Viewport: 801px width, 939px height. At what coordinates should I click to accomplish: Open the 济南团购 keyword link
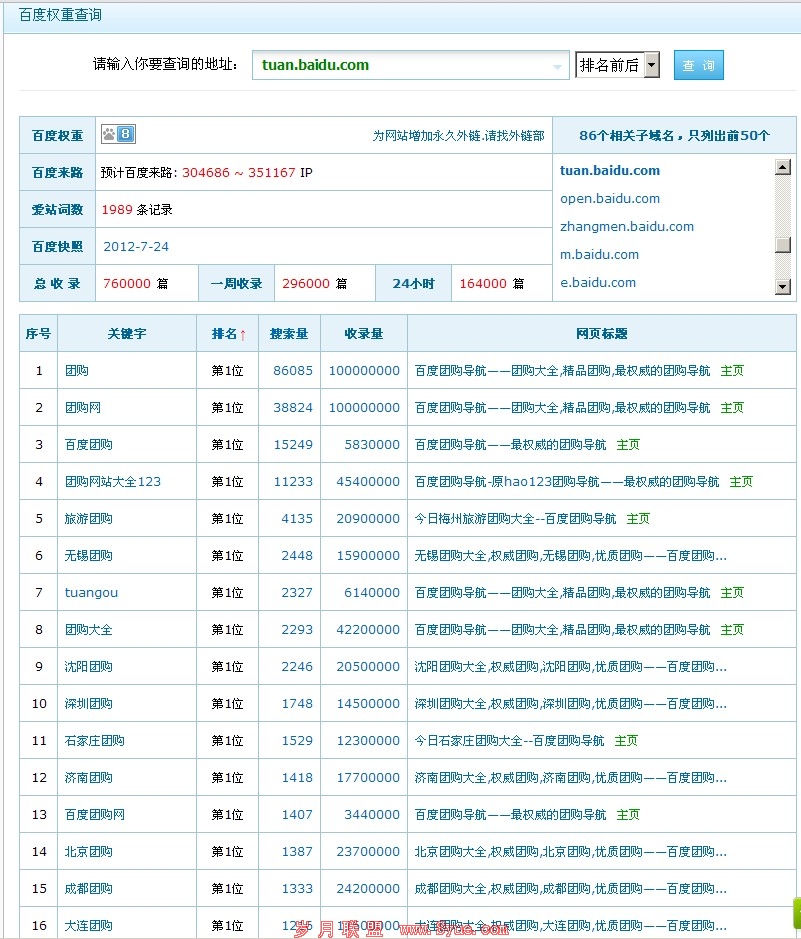click(89, 778)
